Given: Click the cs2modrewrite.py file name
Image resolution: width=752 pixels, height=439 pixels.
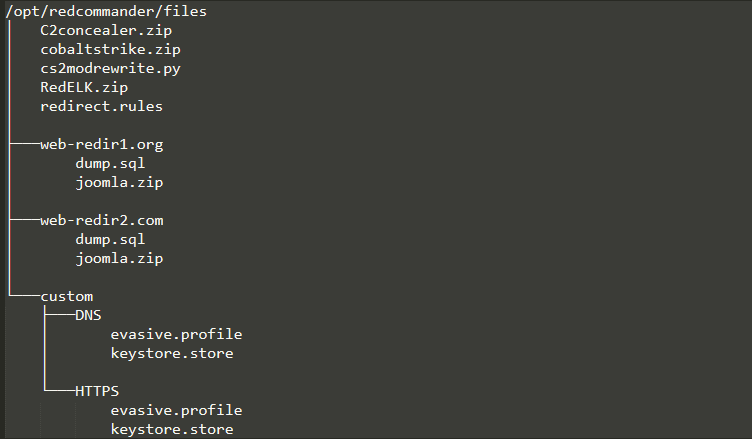Looking at the screenshot, I should pos(110,69).
